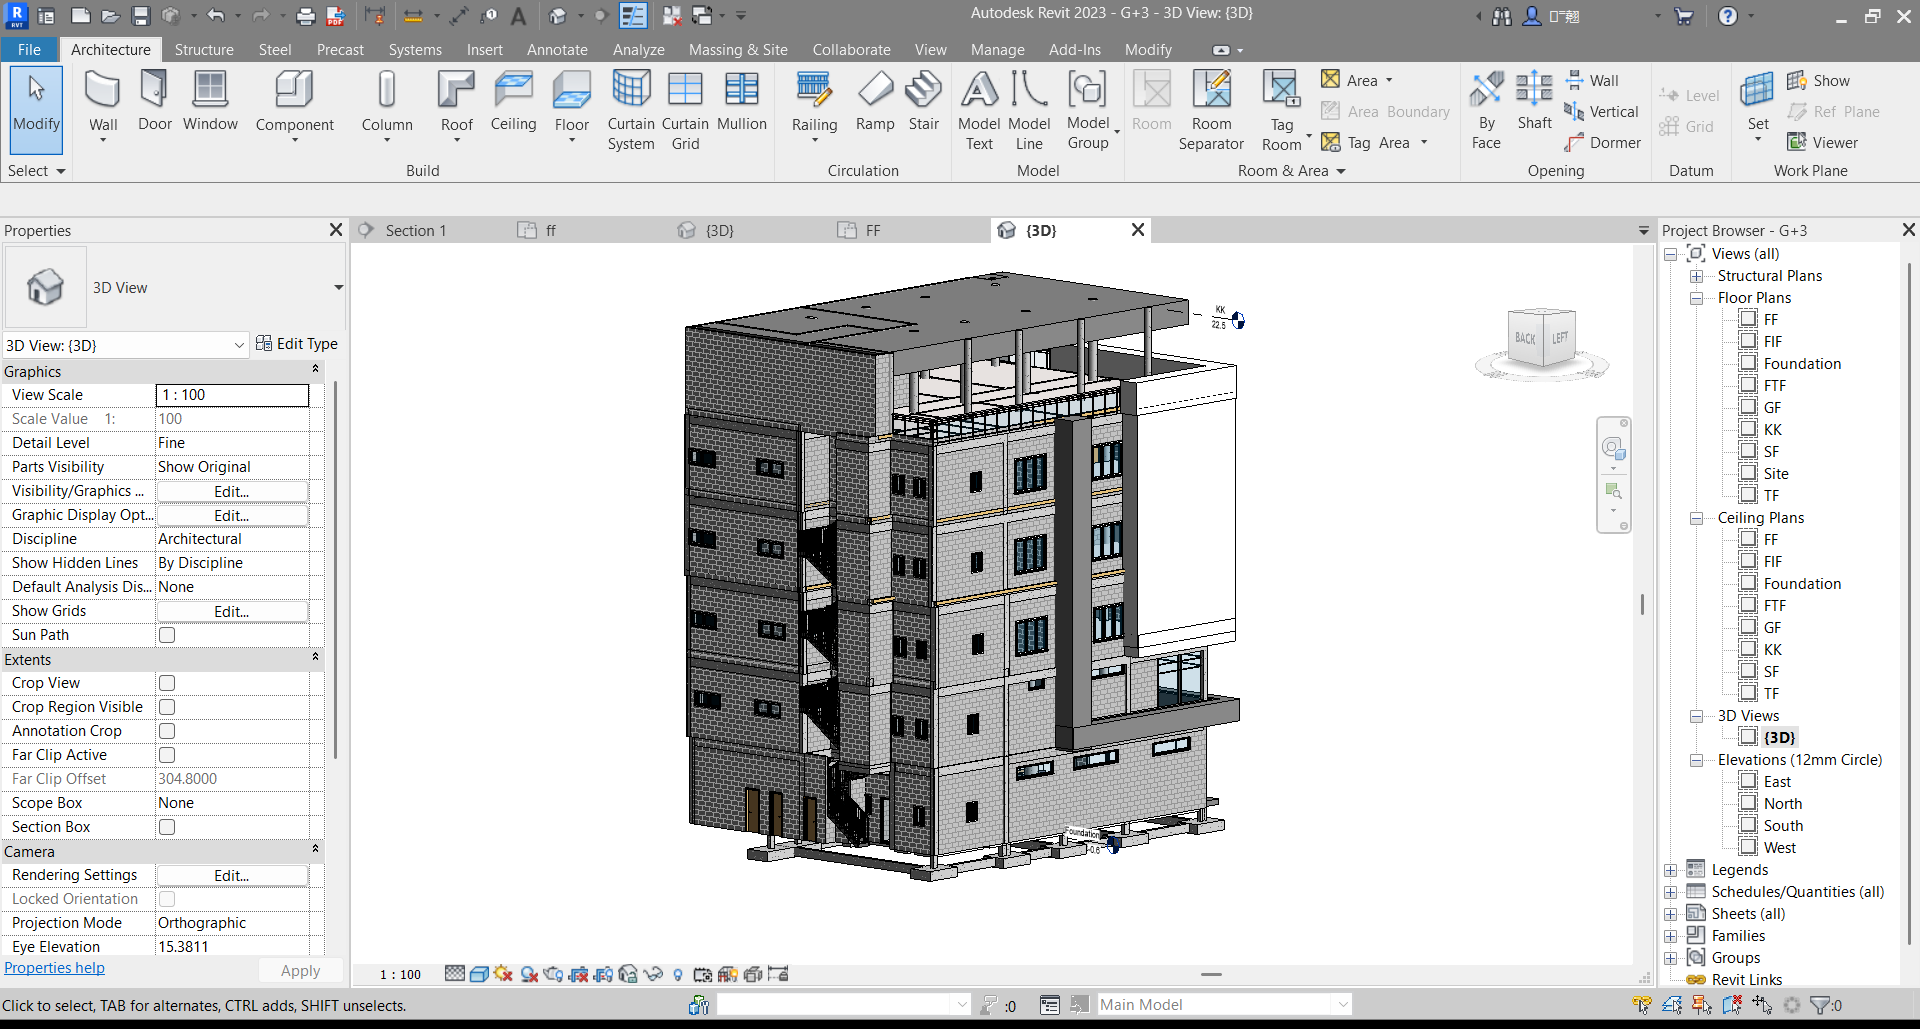Switch to the Section 1 view tab

[x=415, y=230]
